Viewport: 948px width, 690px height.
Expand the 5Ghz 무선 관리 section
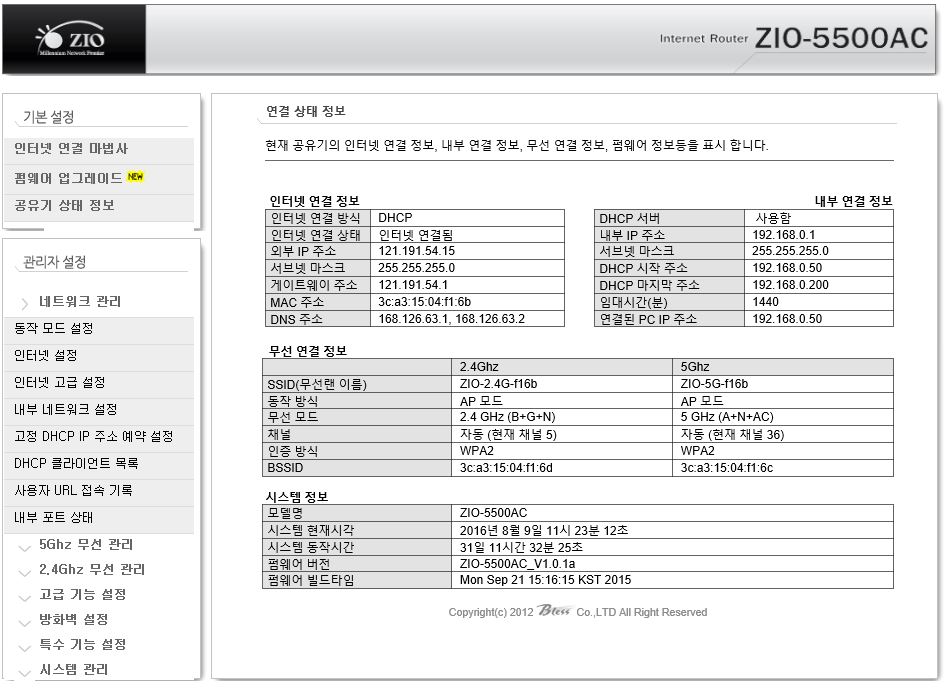(x=85, y=545)
